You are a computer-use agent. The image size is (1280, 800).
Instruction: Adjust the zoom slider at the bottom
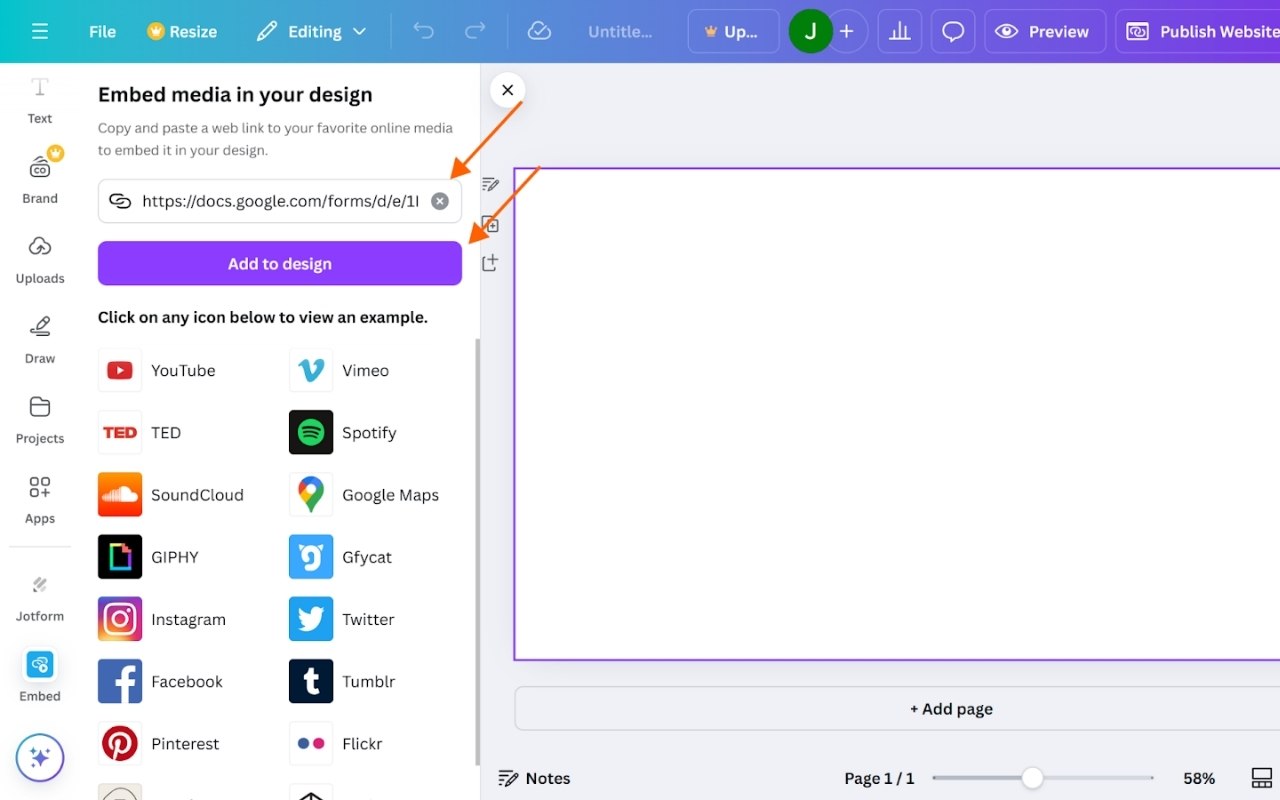click(x=1032, y=777)
